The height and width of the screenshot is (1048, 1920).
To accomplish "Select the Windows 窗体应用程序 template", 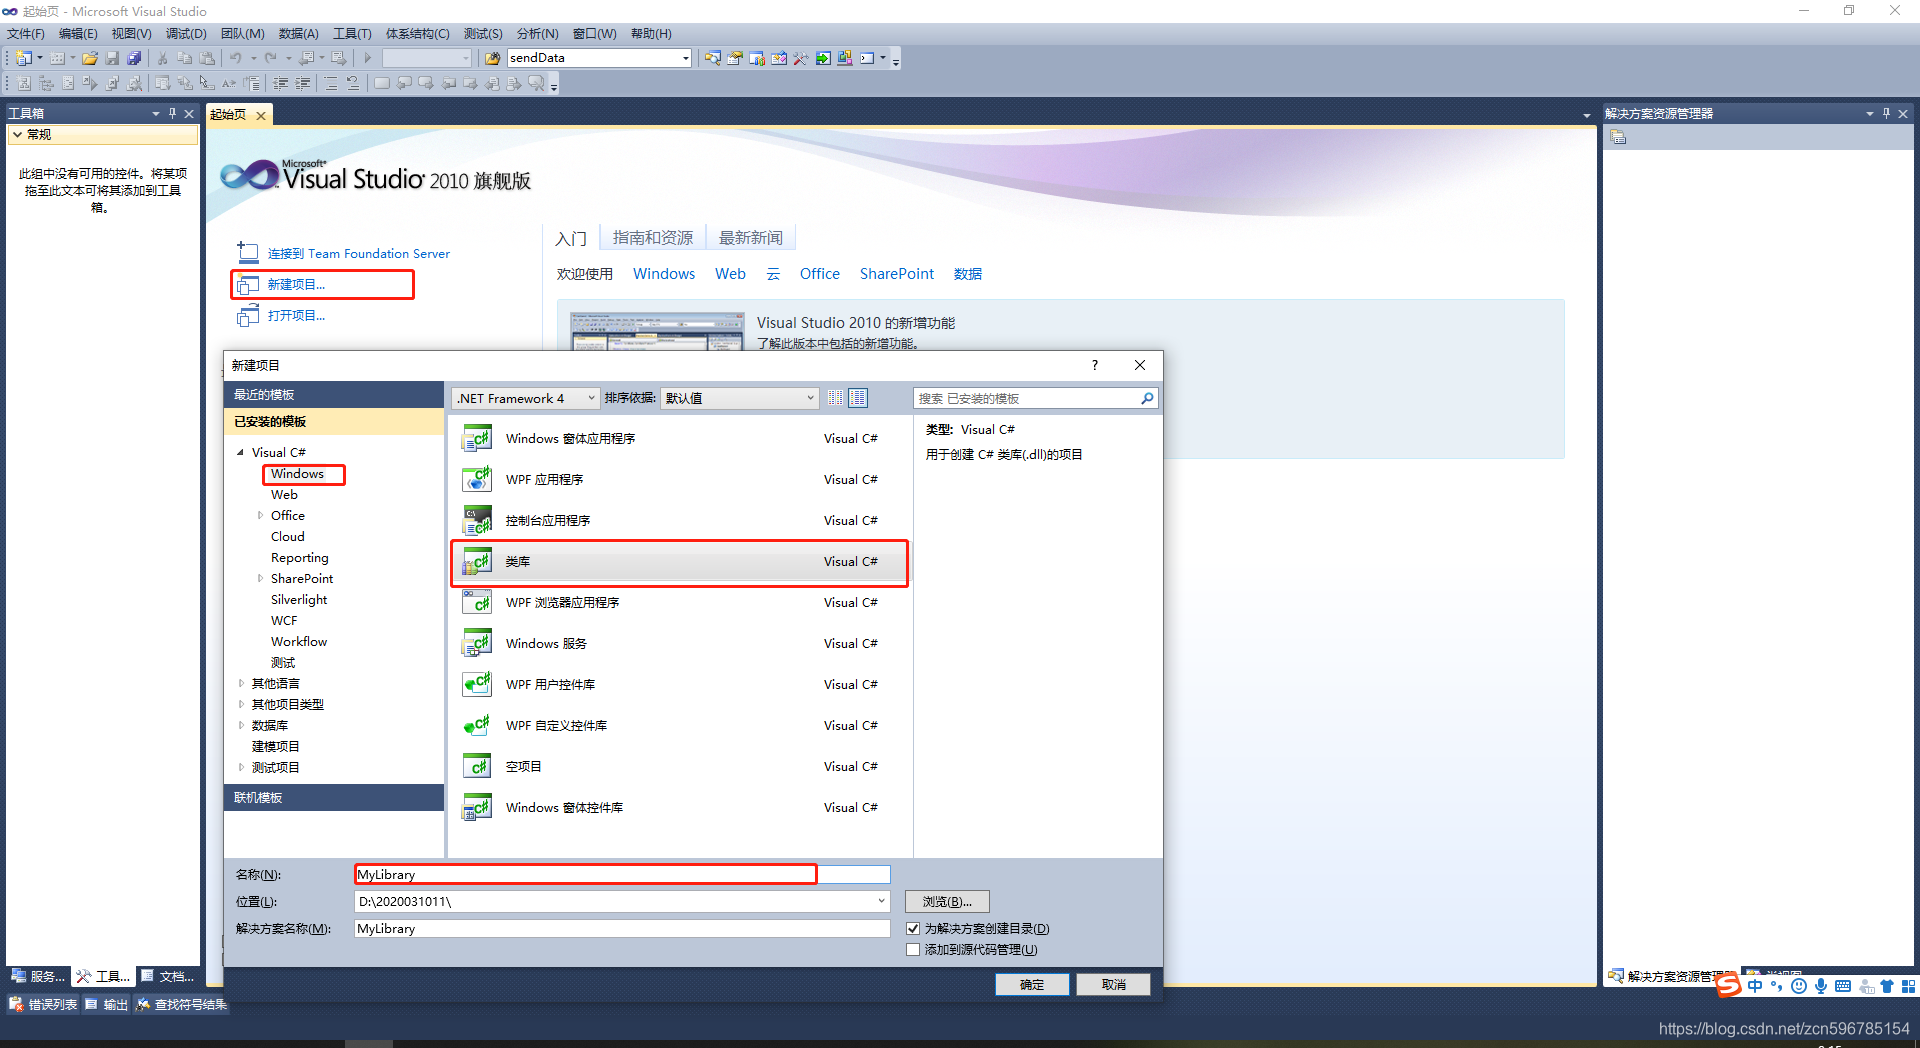I will (x=680, y=439).
